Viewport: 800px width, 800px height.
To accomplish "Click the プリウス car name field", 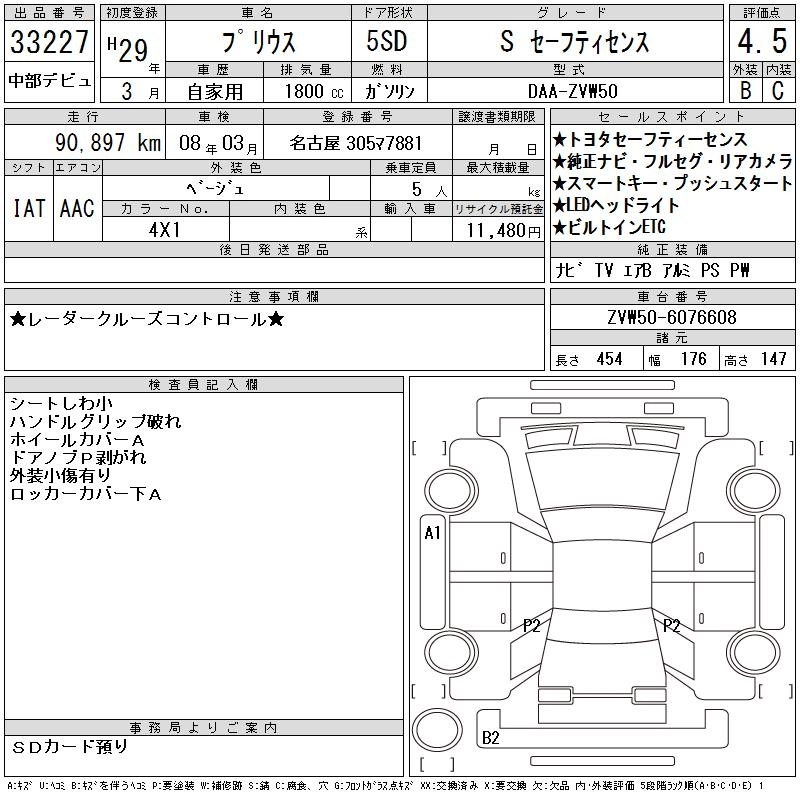I will click(257, 42).
